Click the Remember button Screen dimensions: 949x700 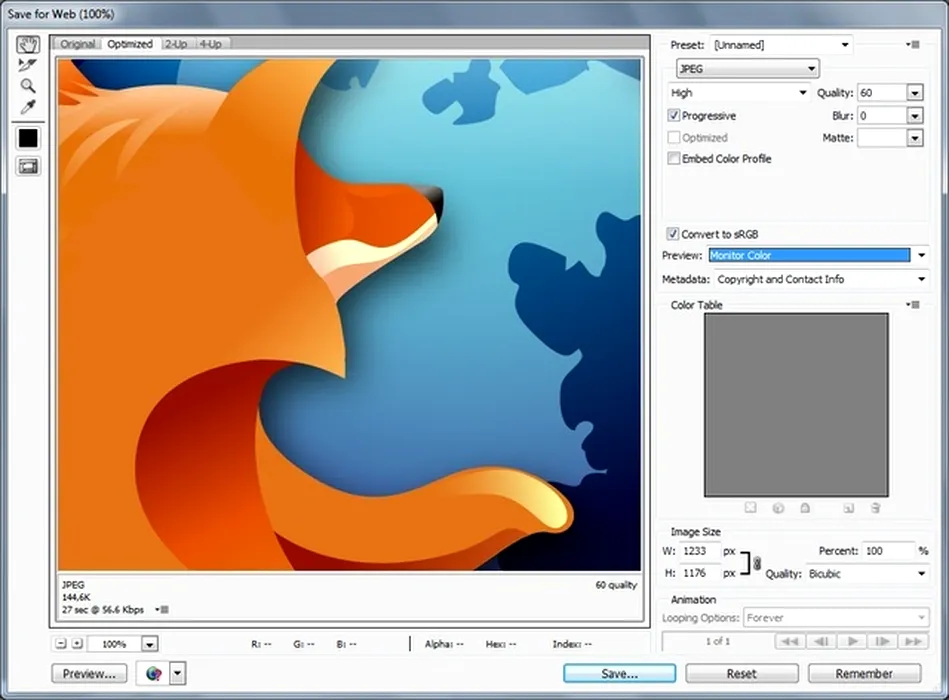tap(863, 674)
